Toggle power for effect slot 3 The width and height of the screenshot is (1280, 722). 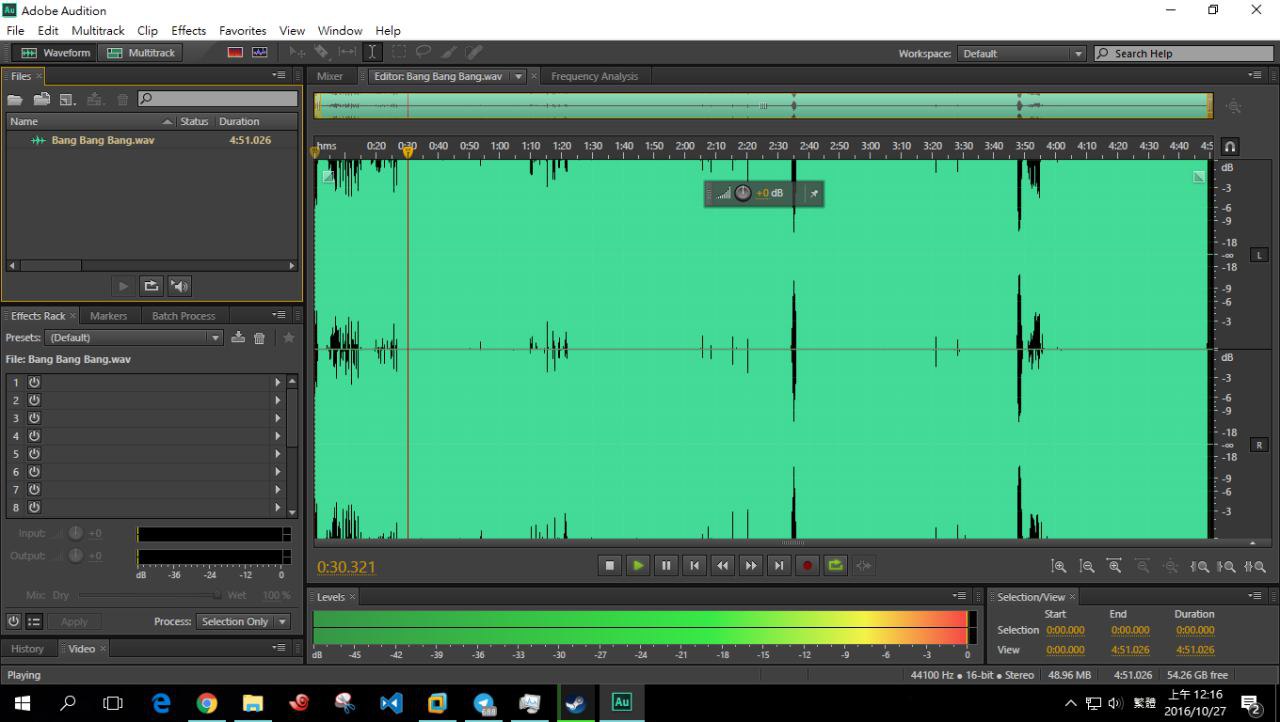click(34, 418)
